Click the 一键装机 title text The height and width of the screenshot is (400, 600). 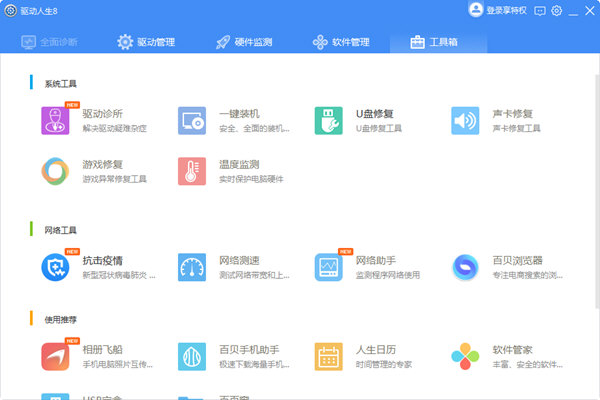pos(239,114)
